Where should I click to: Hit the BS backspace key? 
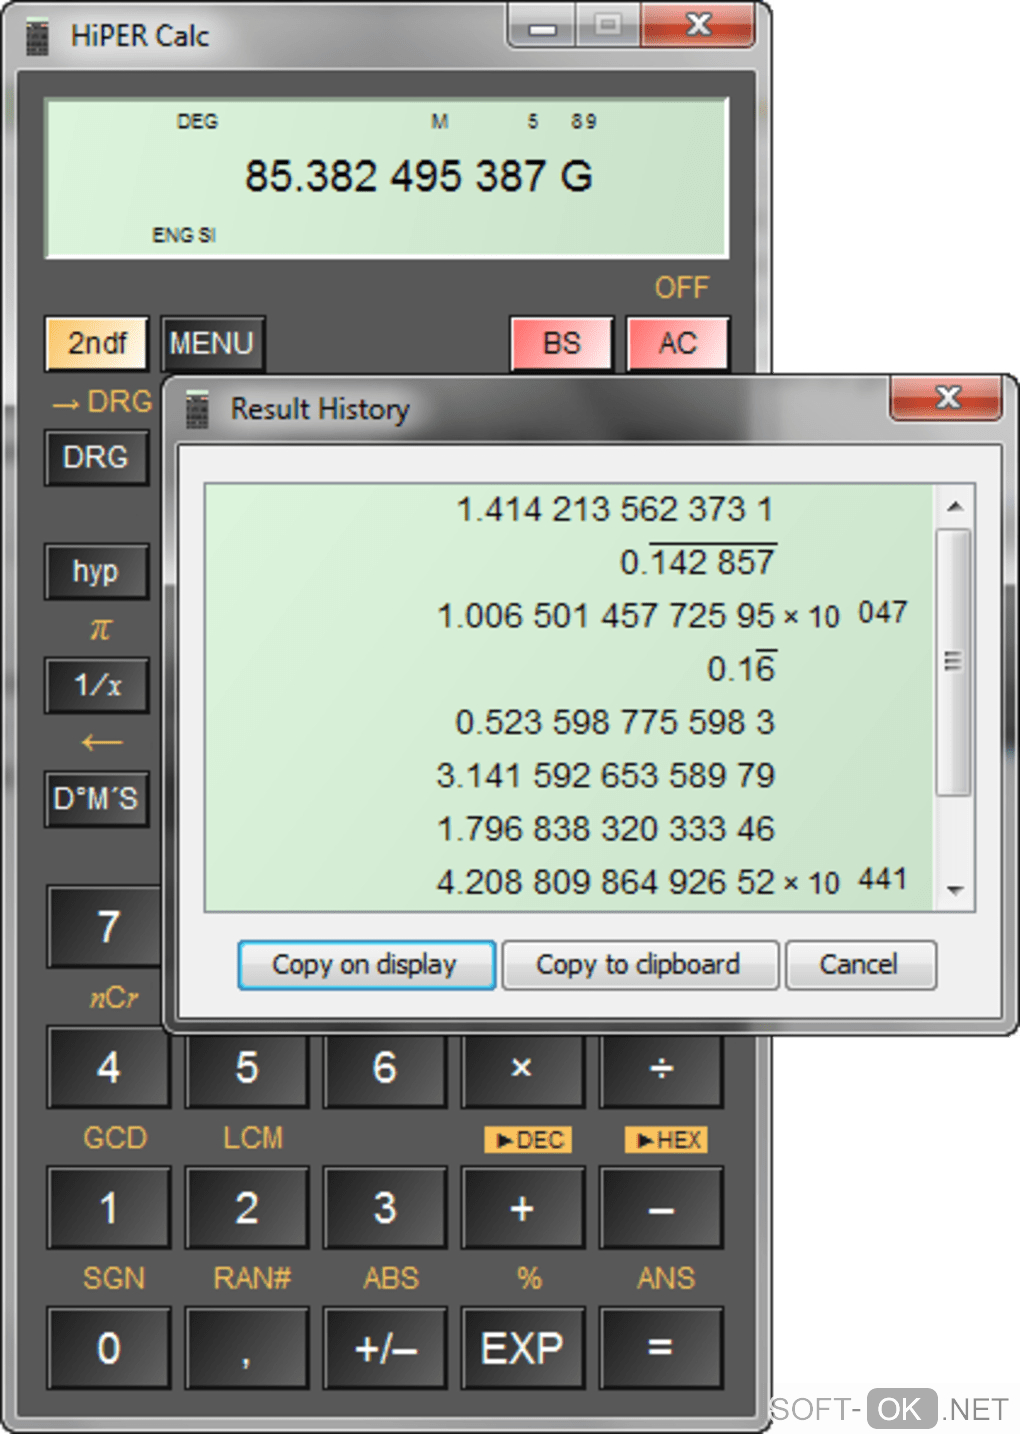click(x=561, y=343)
